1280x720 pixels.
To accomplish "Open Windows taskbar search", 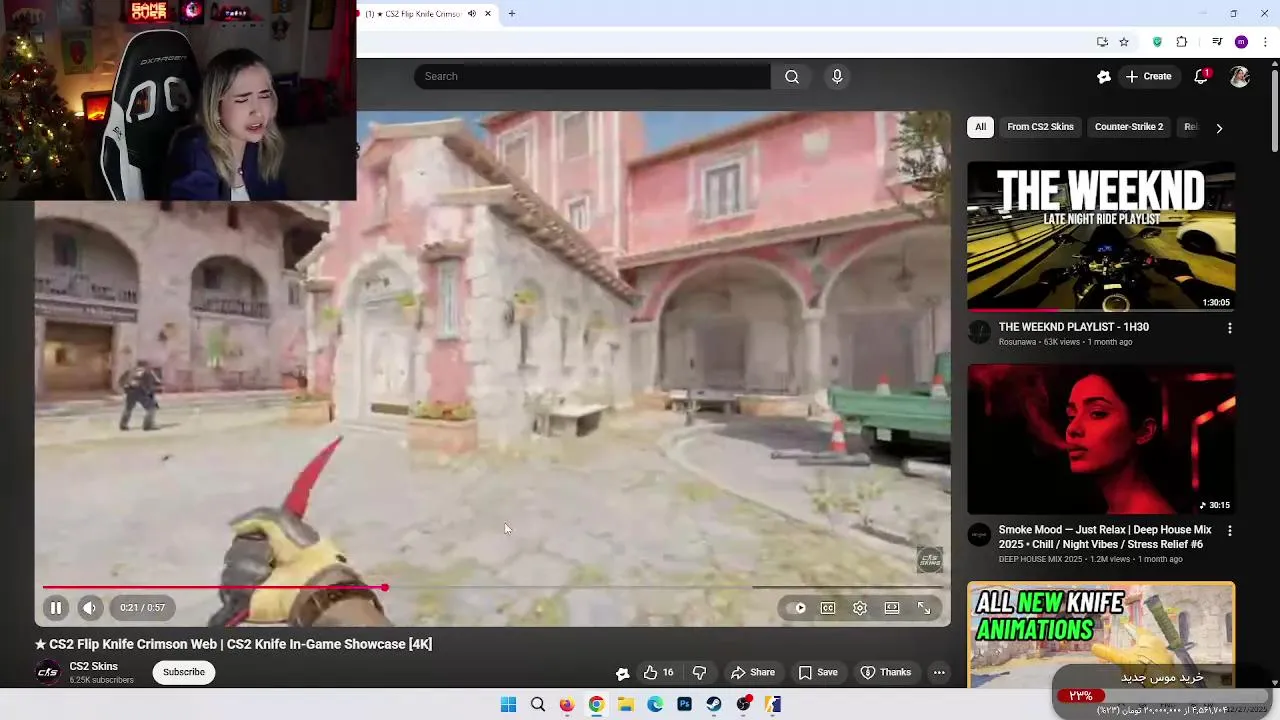I will point(538,705).
